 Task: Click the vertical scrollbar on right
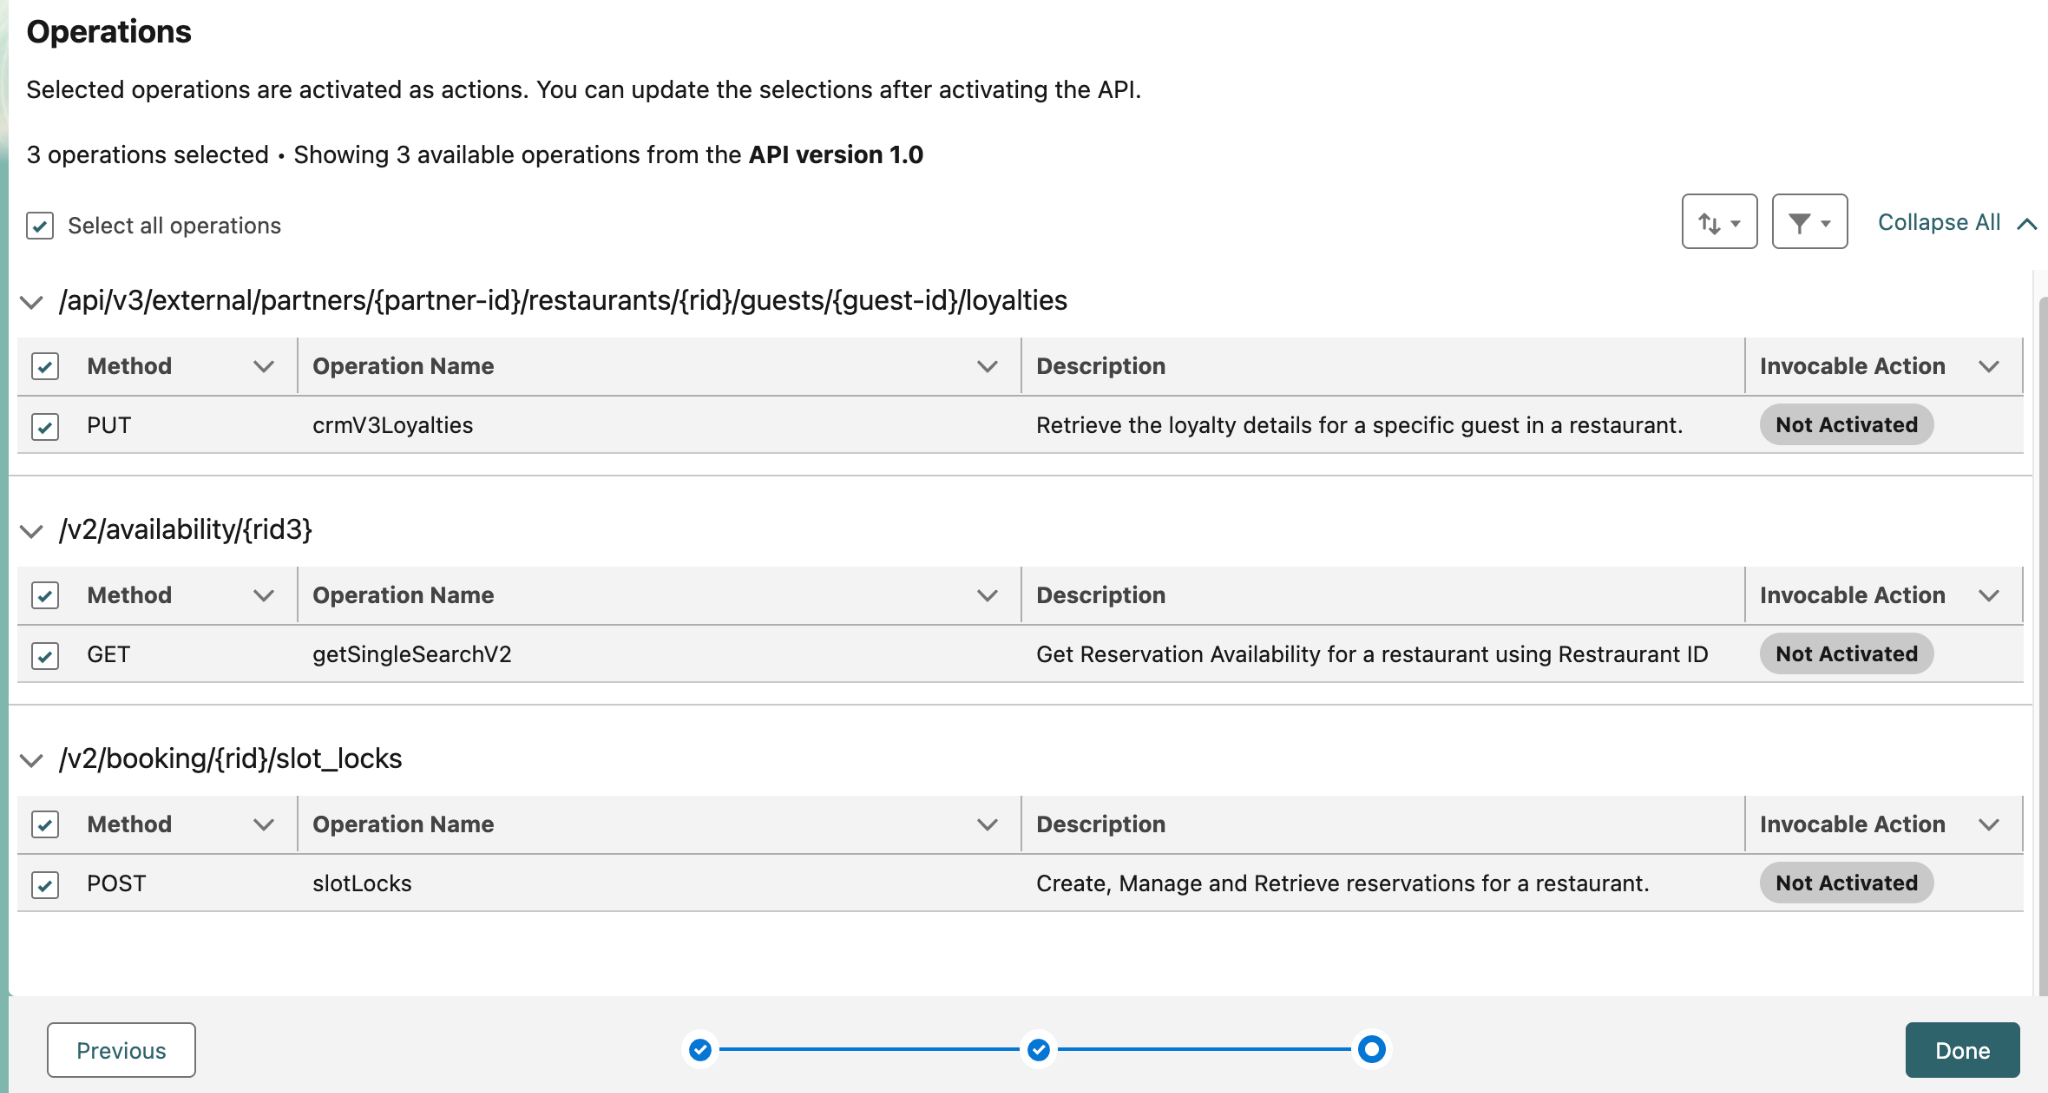pyautogui.click(x=2041, y=640)
